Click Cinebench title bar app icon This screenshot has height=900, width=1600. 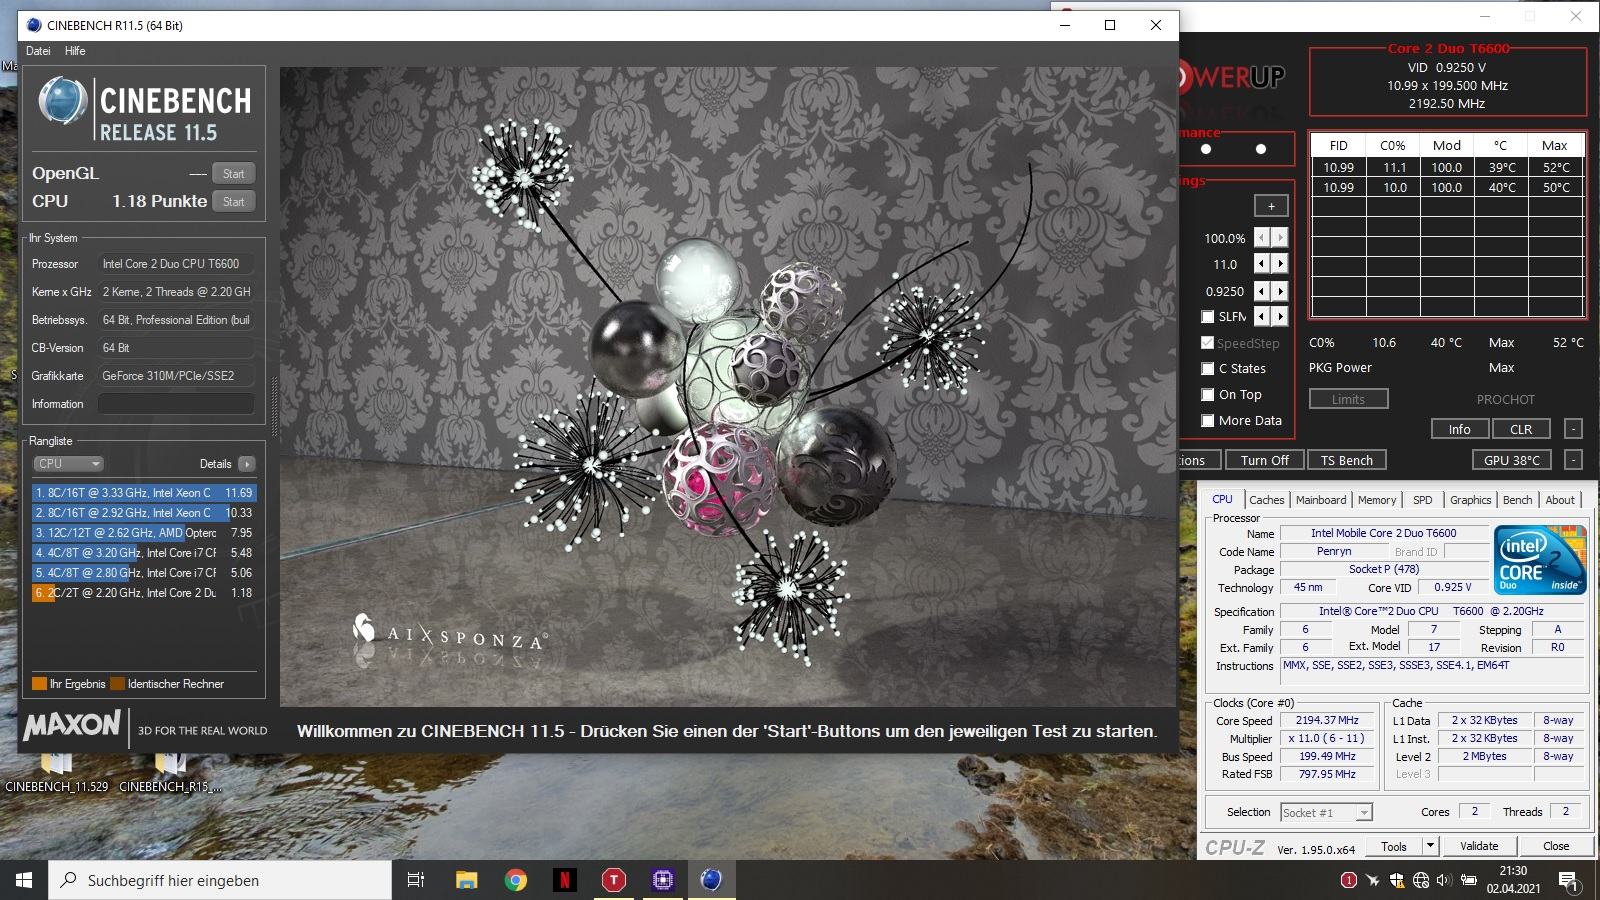[33, 25]
